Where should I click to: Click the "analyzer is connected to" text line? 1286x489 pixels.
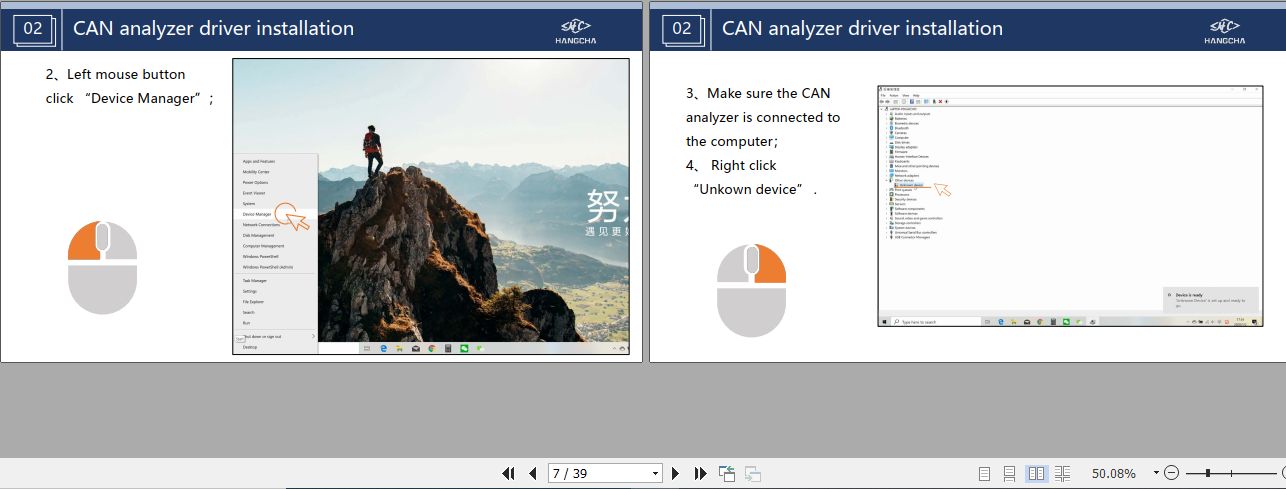[x=763, y=117]
